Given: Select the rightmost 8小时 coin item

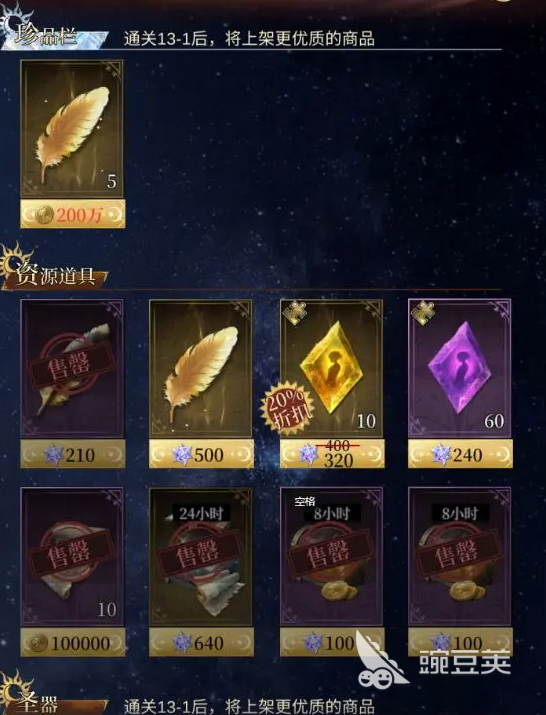Looking at the screenshot, I should coord(460,556).
